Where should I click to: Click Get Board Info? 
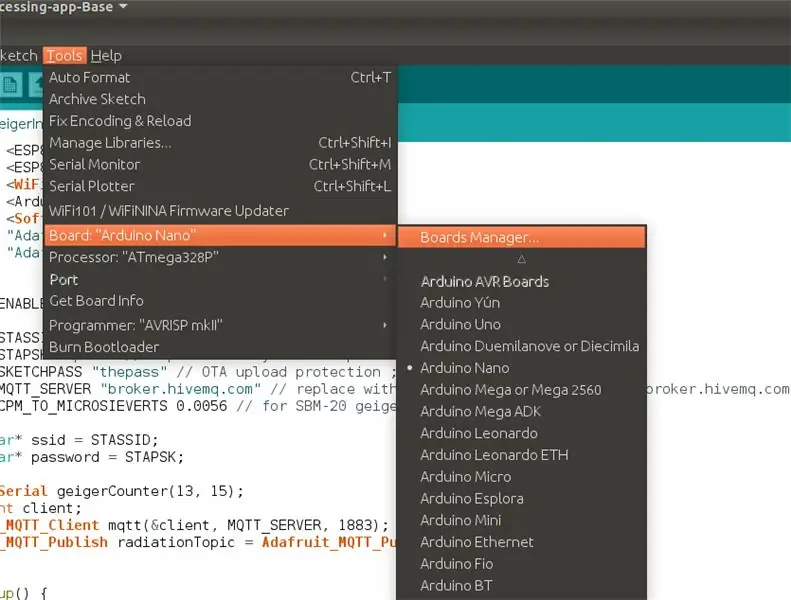click(x=220, y=301)
